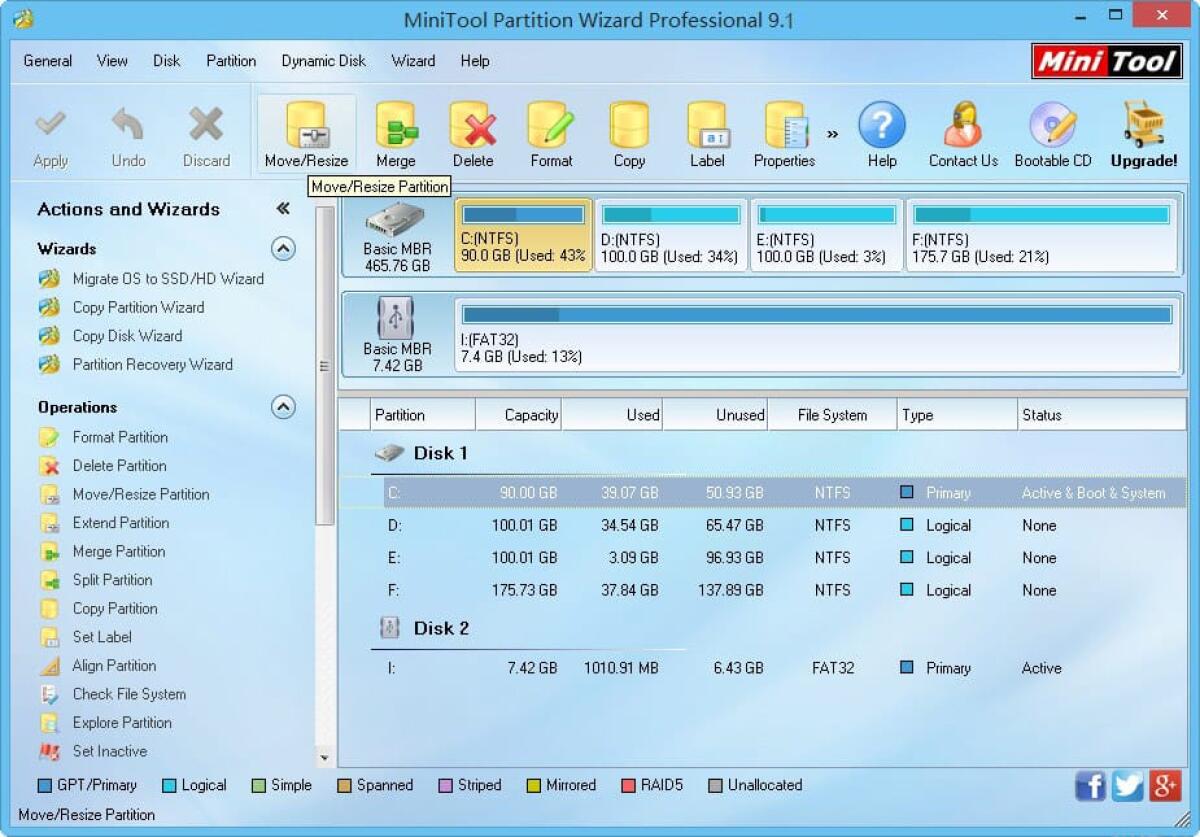The height and width of the screenshot is (837, 1200).
Task: Launch the Bootable CD creator
Action: pyautogui.click(x=1052, y=132)
